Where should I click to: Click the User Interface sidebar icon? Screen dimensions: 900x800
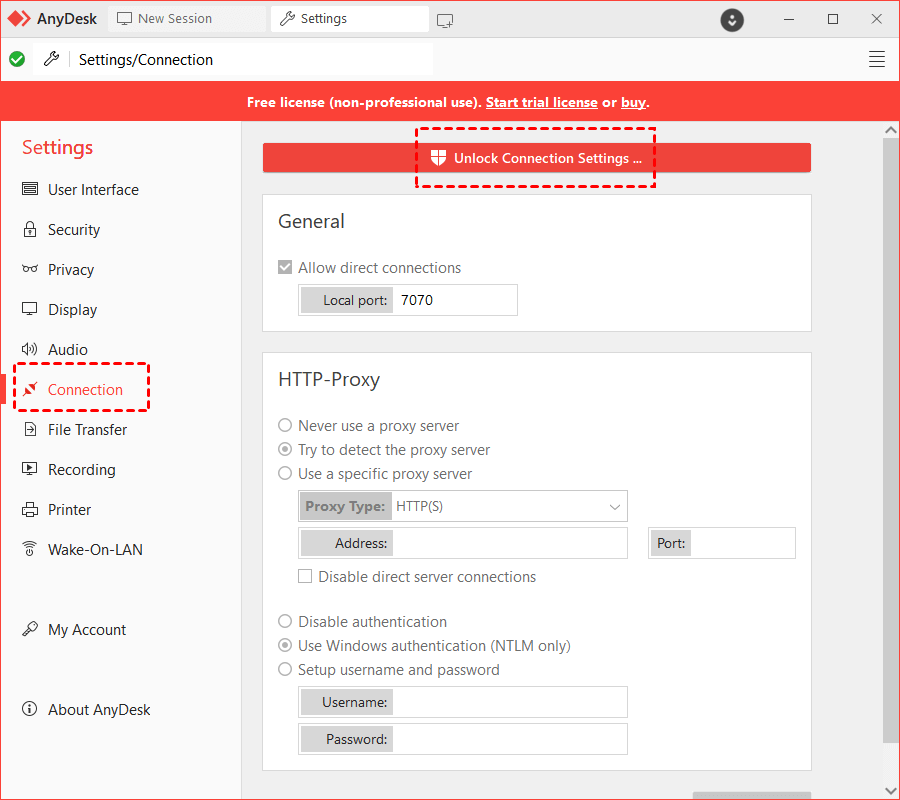click(30, 189)
